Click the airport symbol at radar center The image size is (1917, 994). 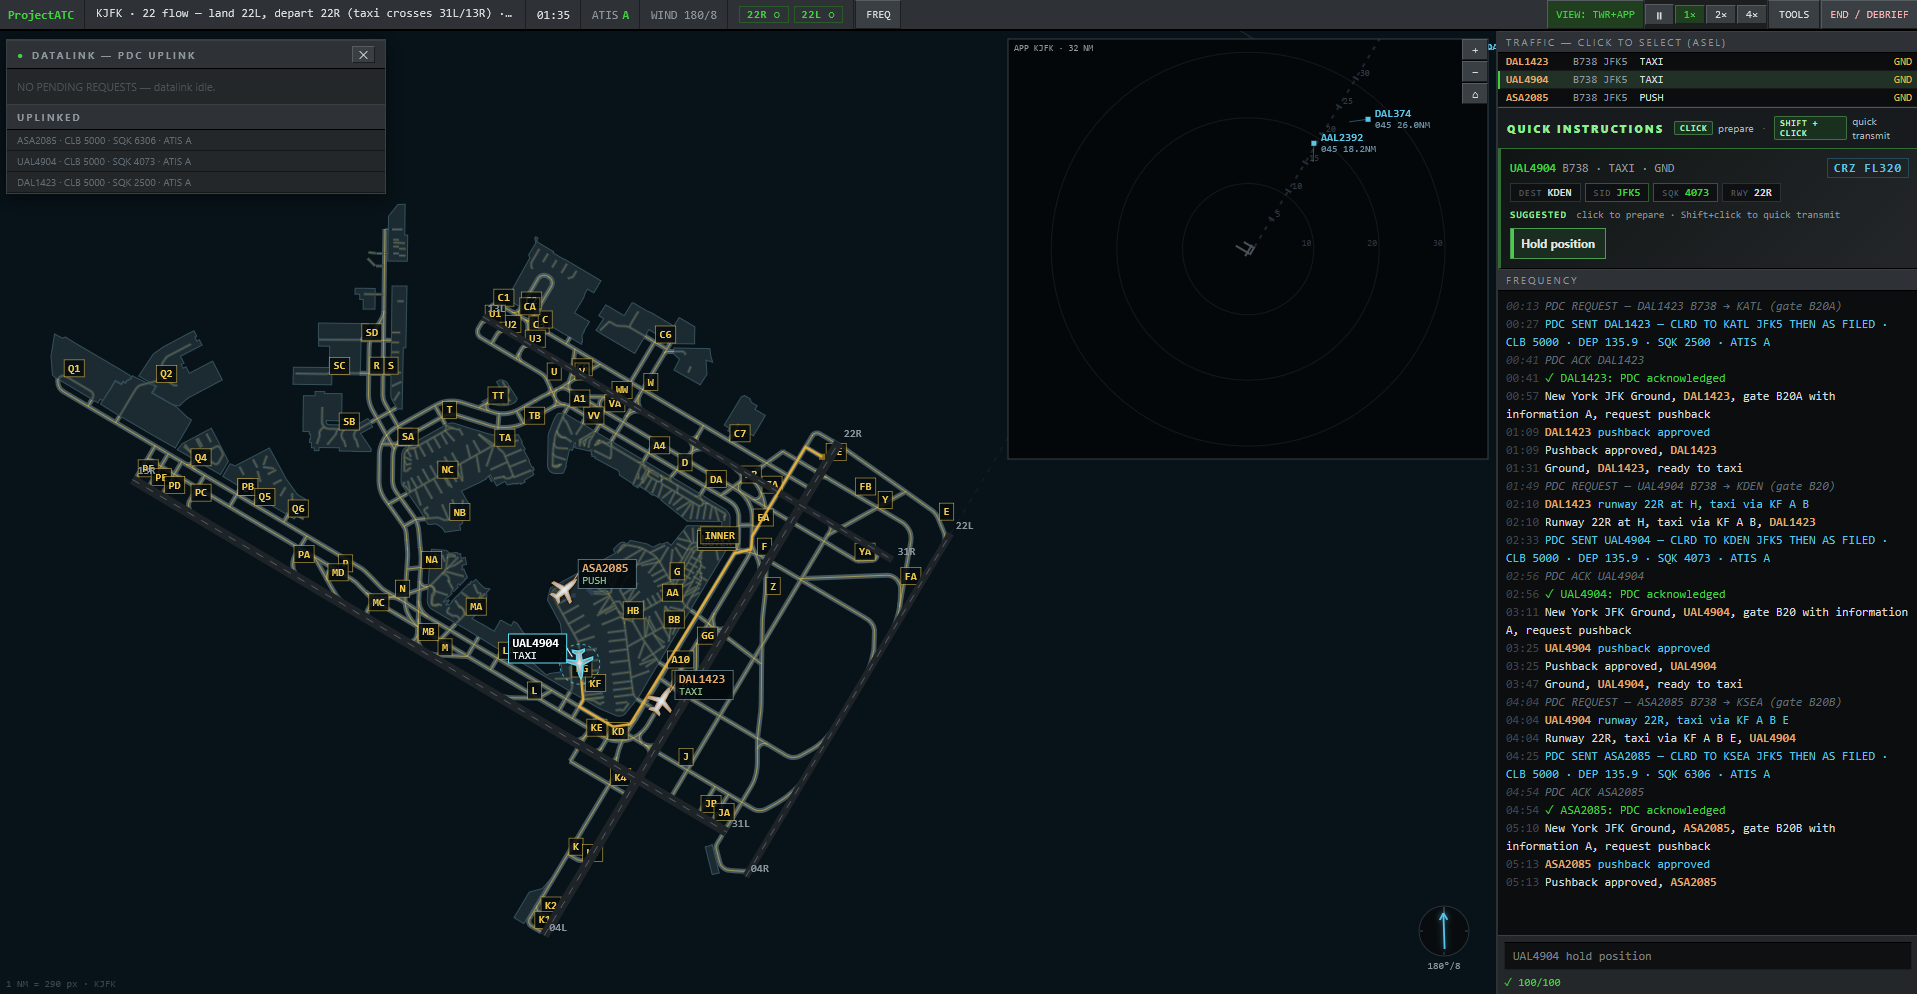coord(1246,247)
